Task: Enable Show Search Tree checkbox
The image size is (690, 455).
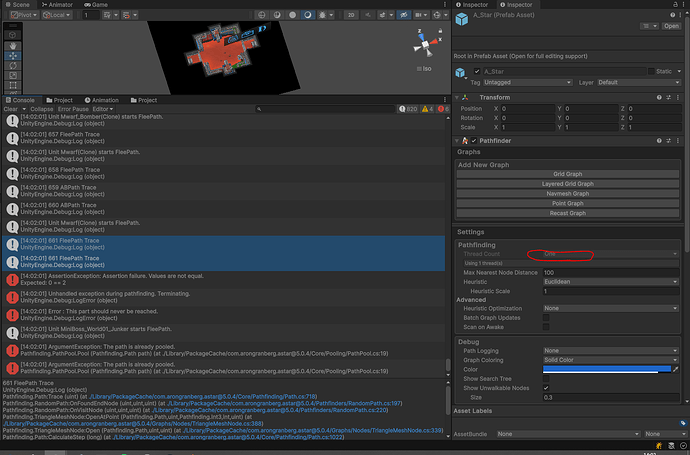Action: pos(546,379)
